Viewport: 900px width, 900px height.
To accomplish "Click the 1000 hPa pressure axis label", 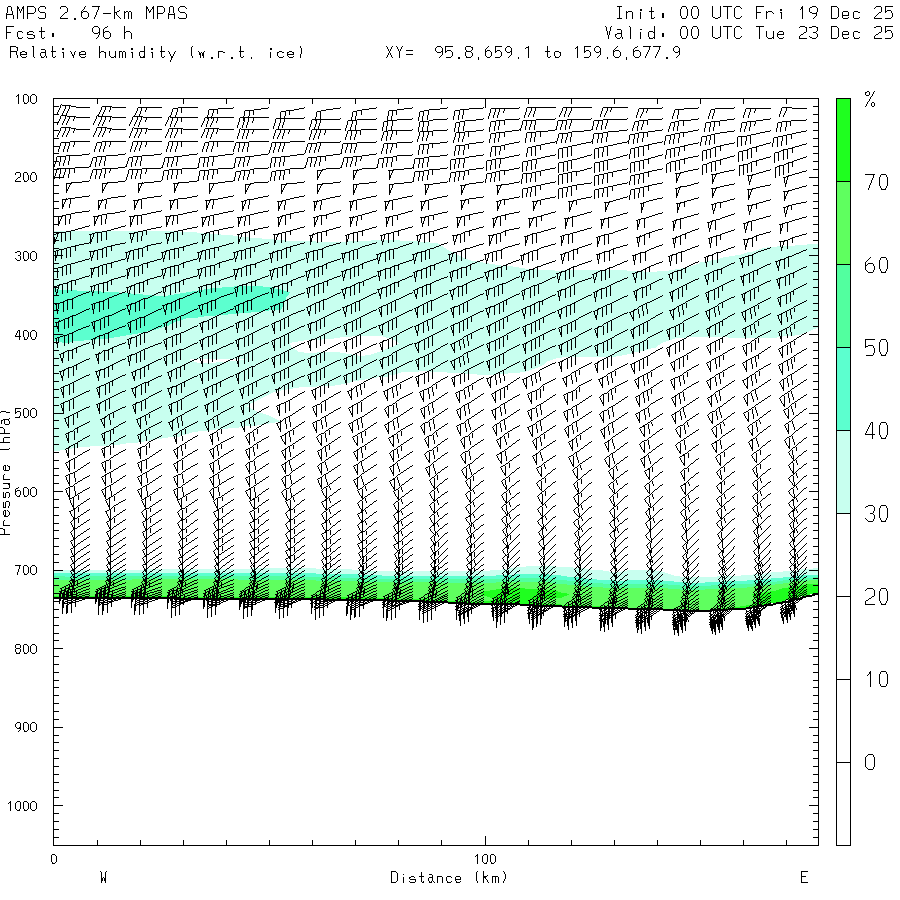I will coord(22,806).
